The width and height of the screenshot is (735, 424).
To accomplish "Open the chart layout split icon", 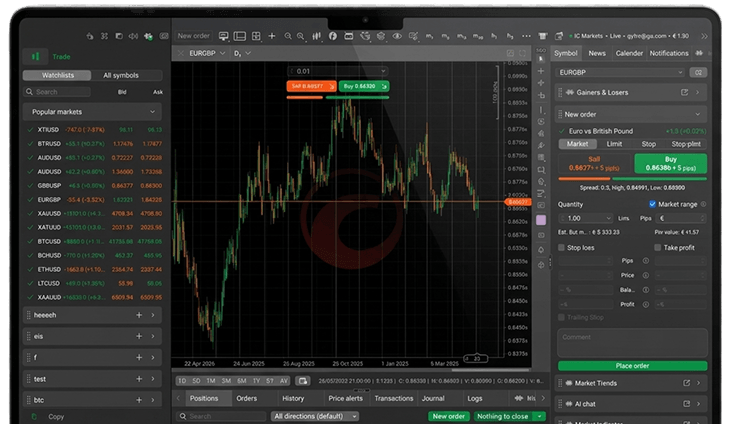I will pyautogui.click(x=240, y=36).
